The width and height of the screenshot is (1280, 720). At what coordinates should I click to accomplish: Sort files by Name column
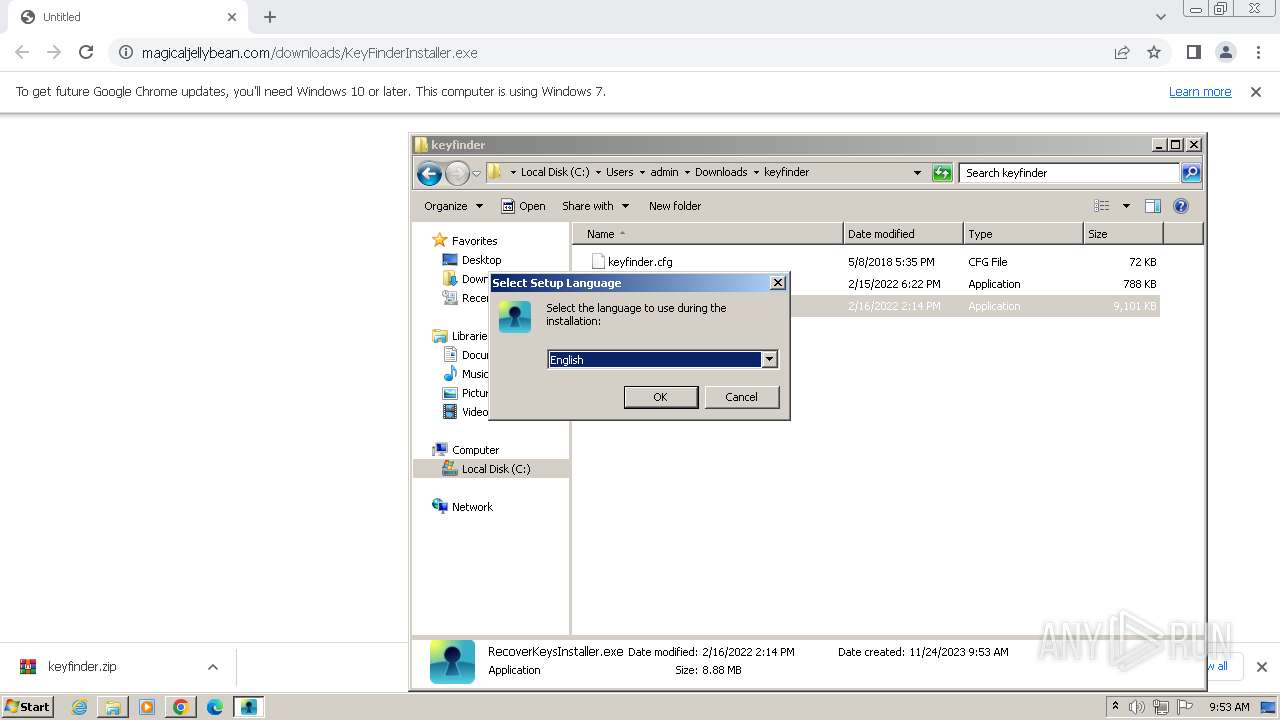pyautogui.click(x=708, y=234)
